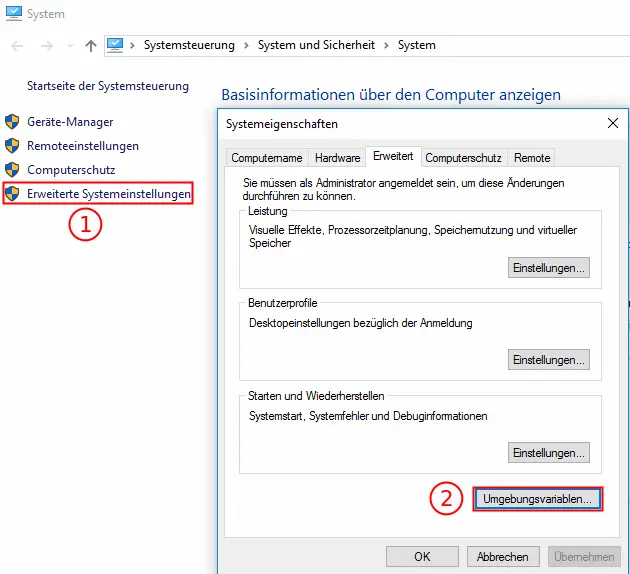The image size is (630, 574).
Task: Cancel with the Abbrechen button
Action: 503,557
